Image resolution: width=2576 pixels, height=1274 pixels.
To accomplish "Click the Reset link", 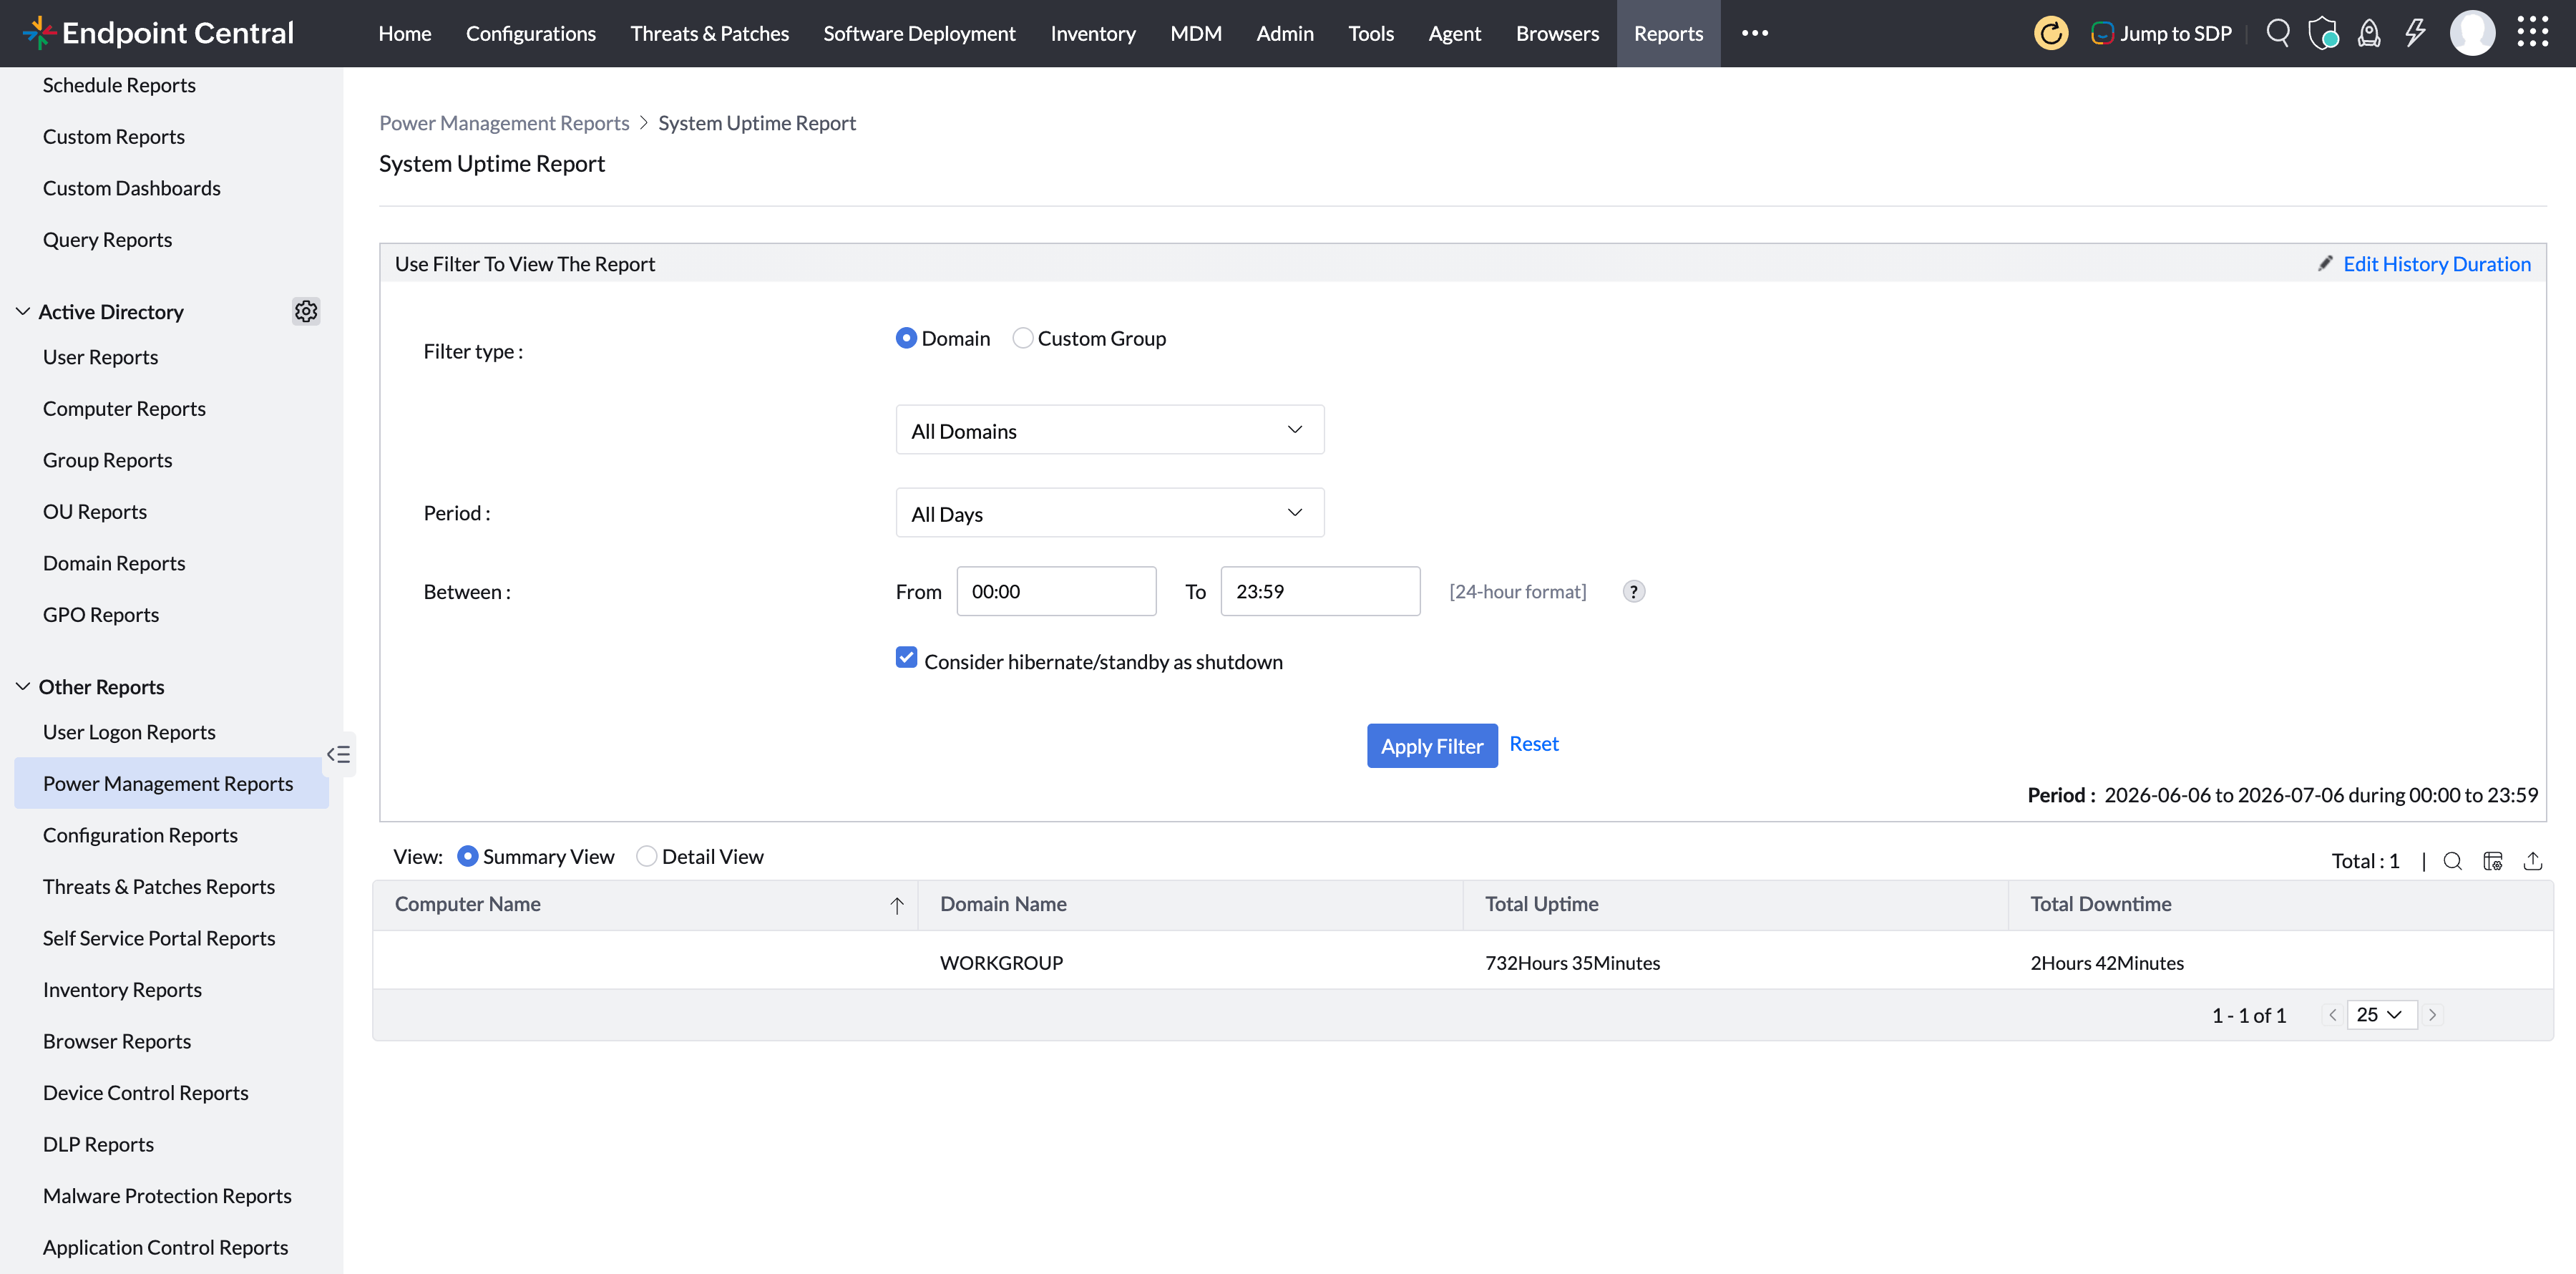I will coord(1533,743).
